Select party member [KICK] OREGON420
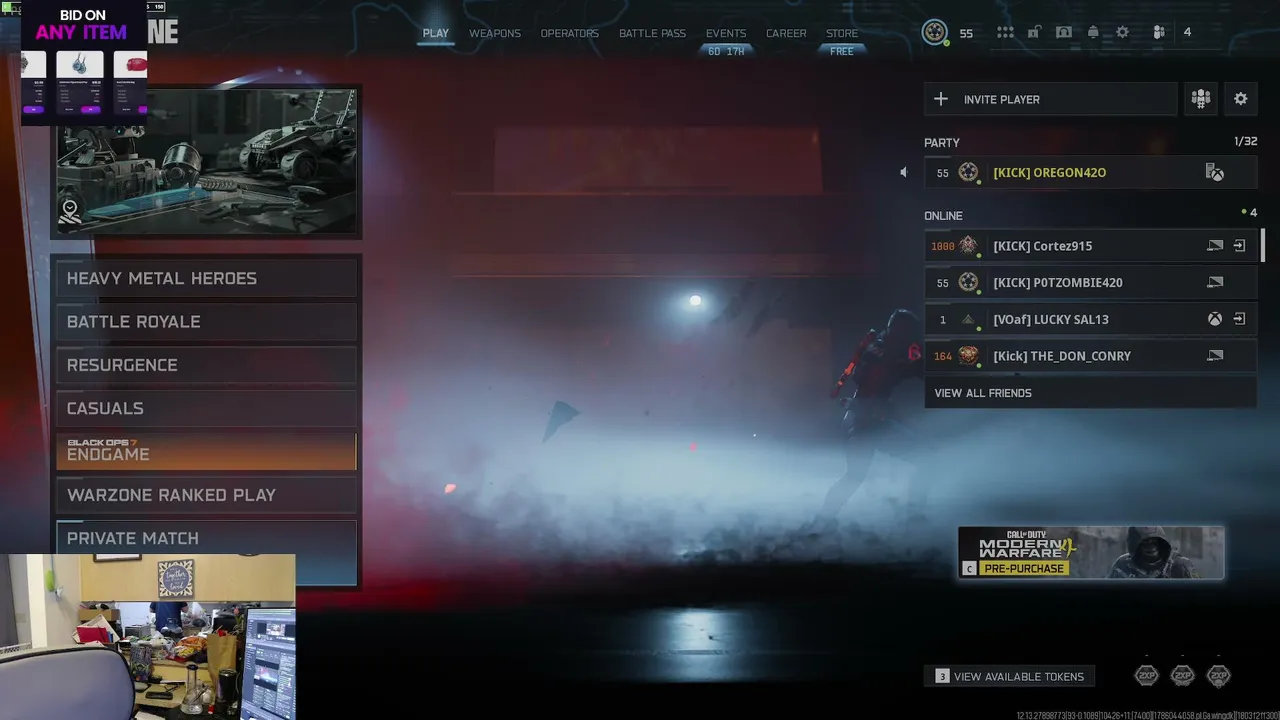Image resolution: width=1280 pixels, height=720 pixels. click(1090, 172)
